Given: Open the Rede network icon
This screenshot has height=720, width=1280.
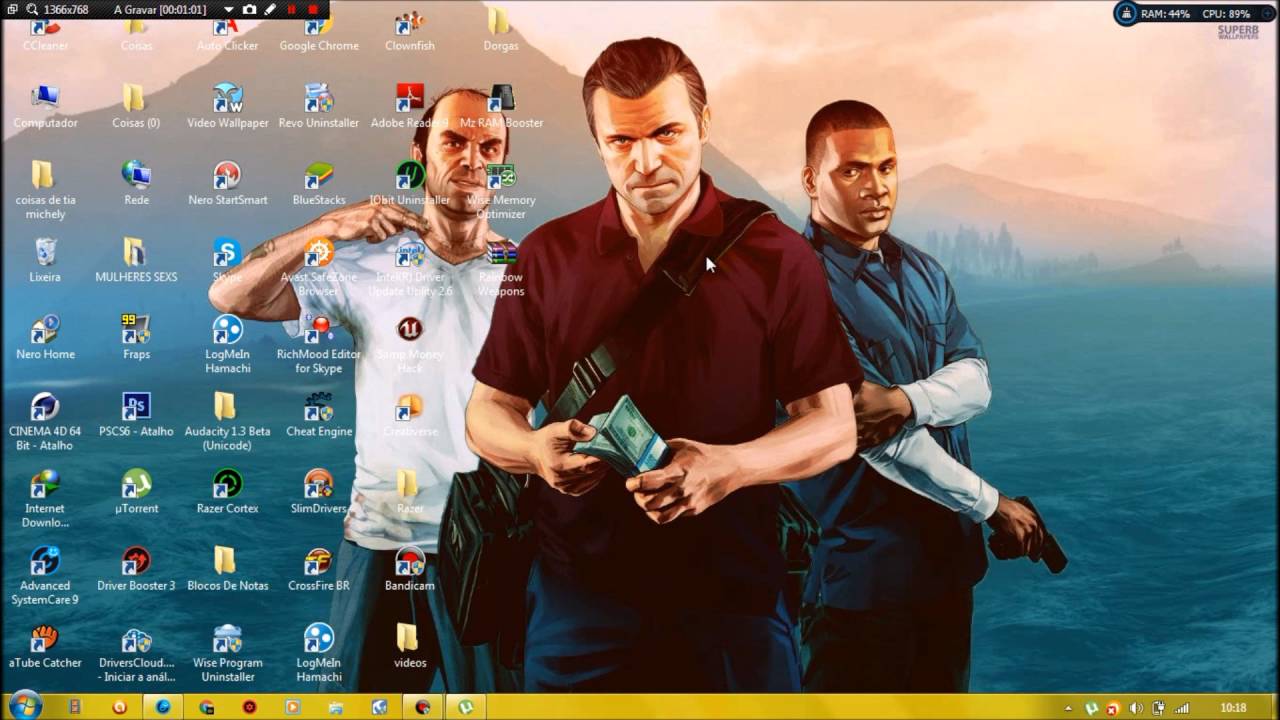Looking at the screenshot, I should point(136,184).
